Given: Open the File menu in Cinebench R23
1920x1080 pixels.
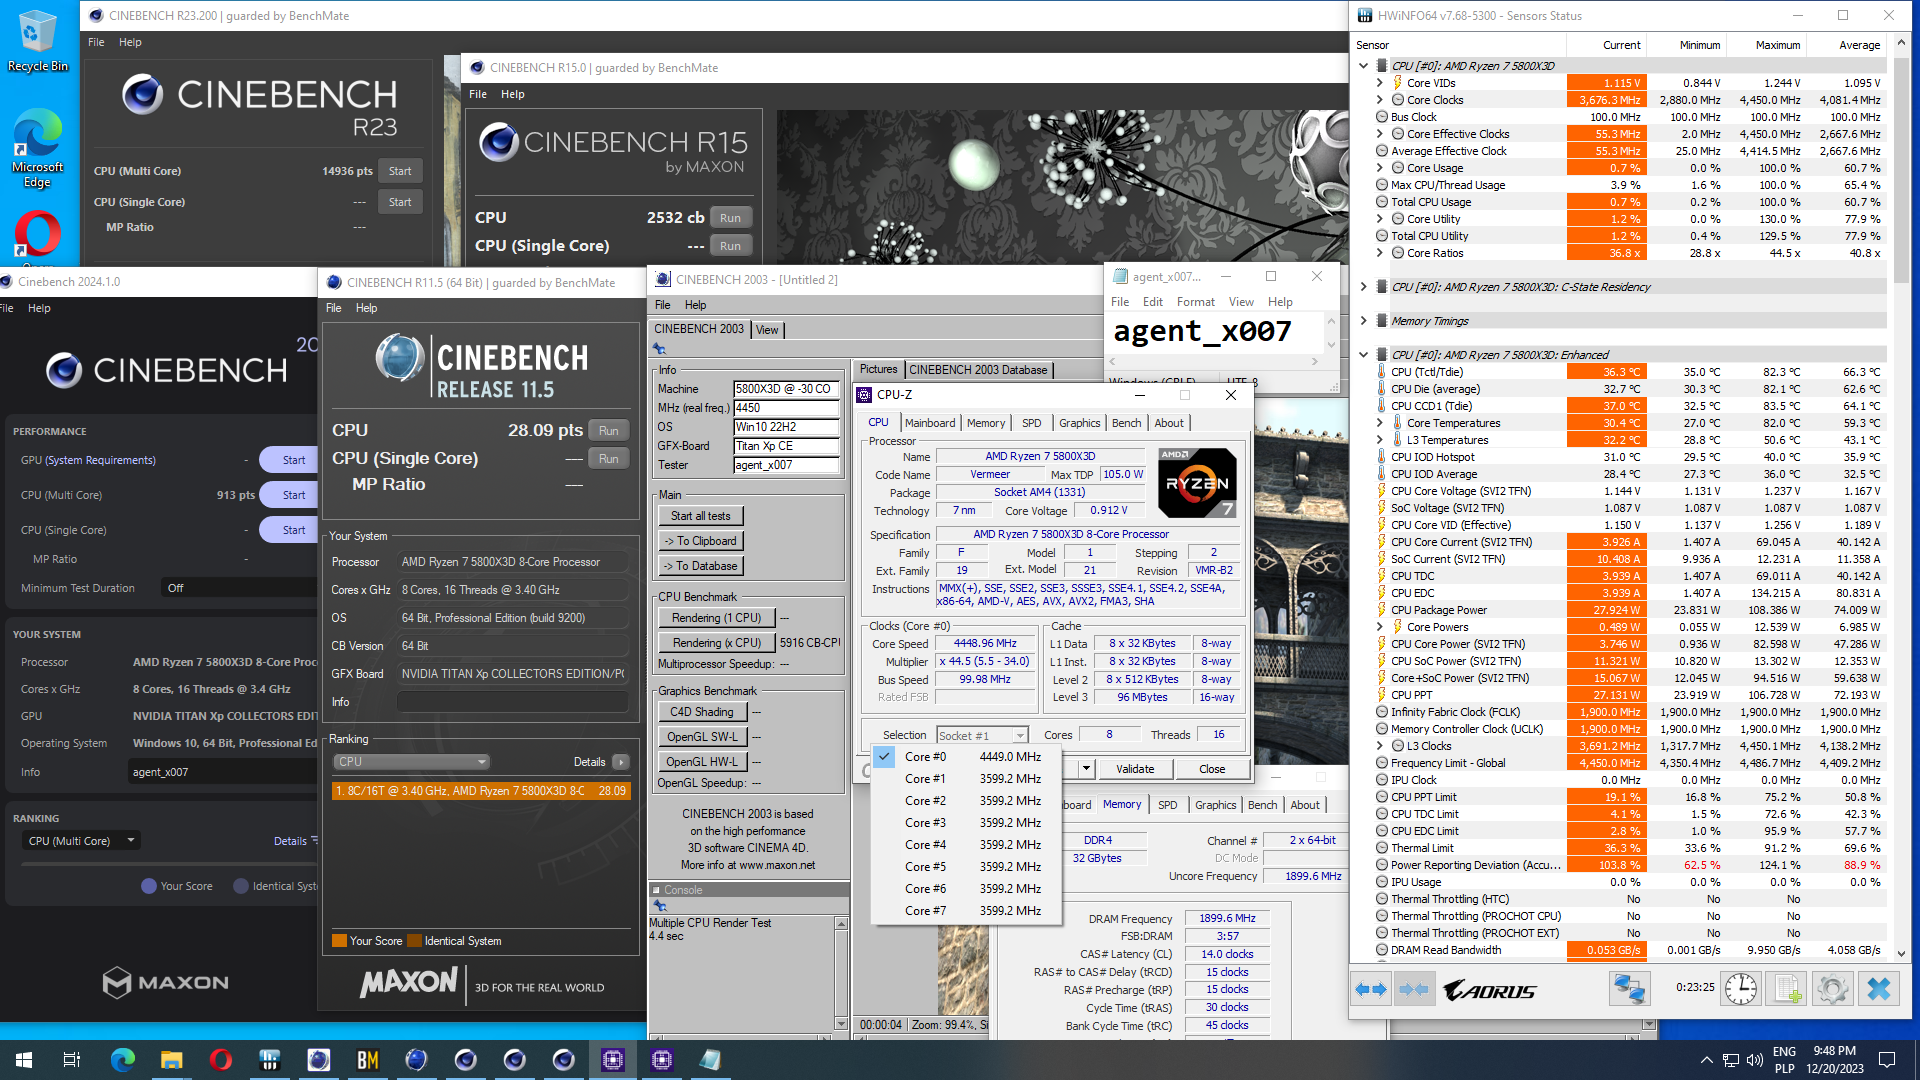Looking at the screenshot, I should (x=96, y=42).
